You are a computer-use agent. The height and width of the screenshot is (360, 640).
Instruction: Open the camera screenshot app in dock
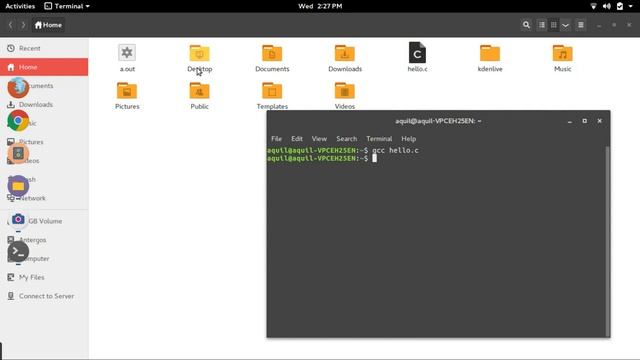coord(18,219)
